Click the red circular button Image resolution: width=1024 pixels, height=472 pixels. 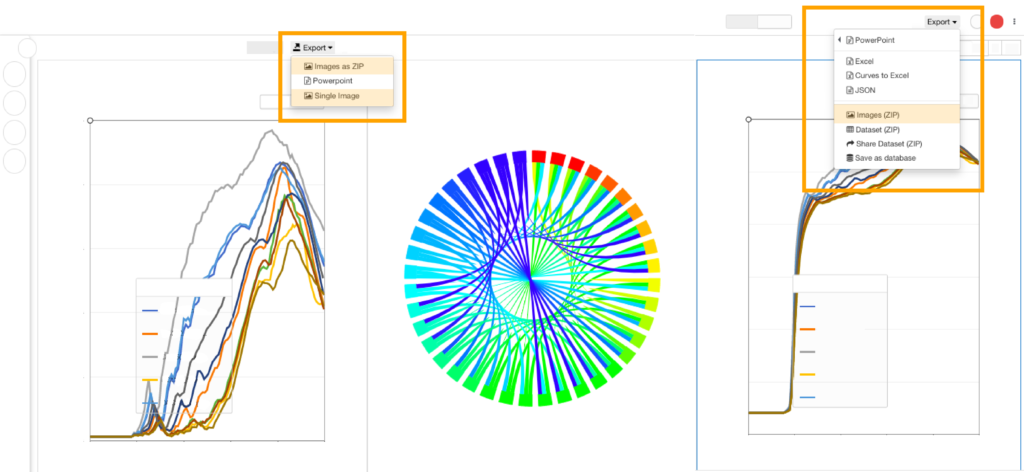click(997, 22)
